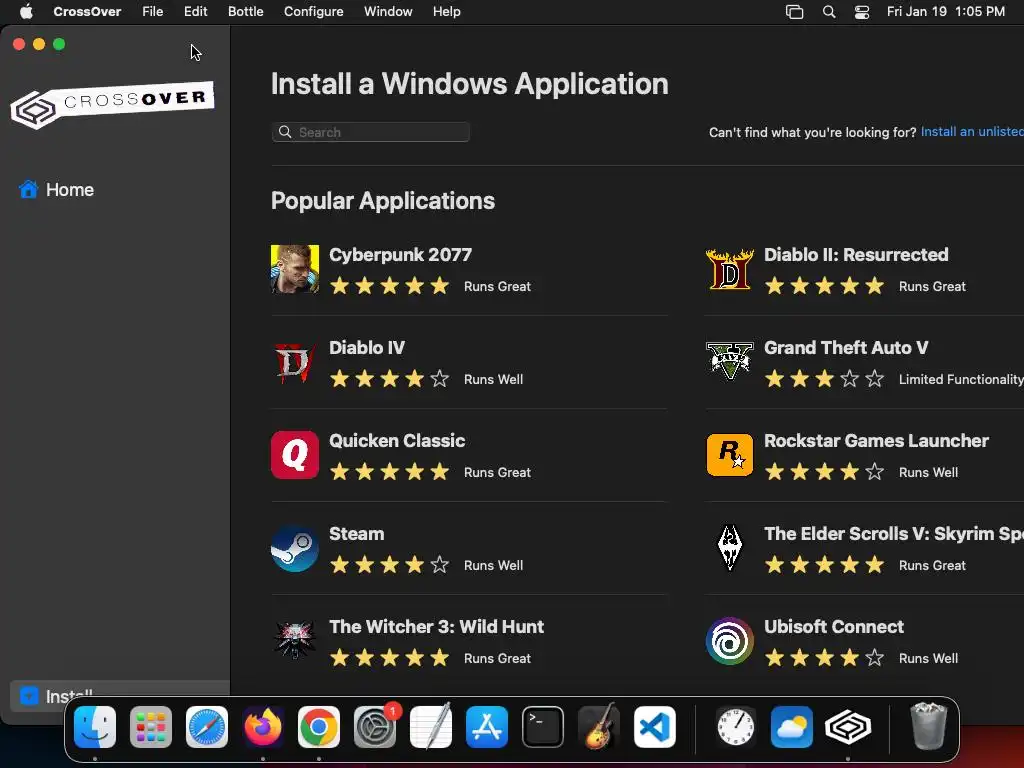
Task: Select Install in the sidebar
Action: click(120, 696)
